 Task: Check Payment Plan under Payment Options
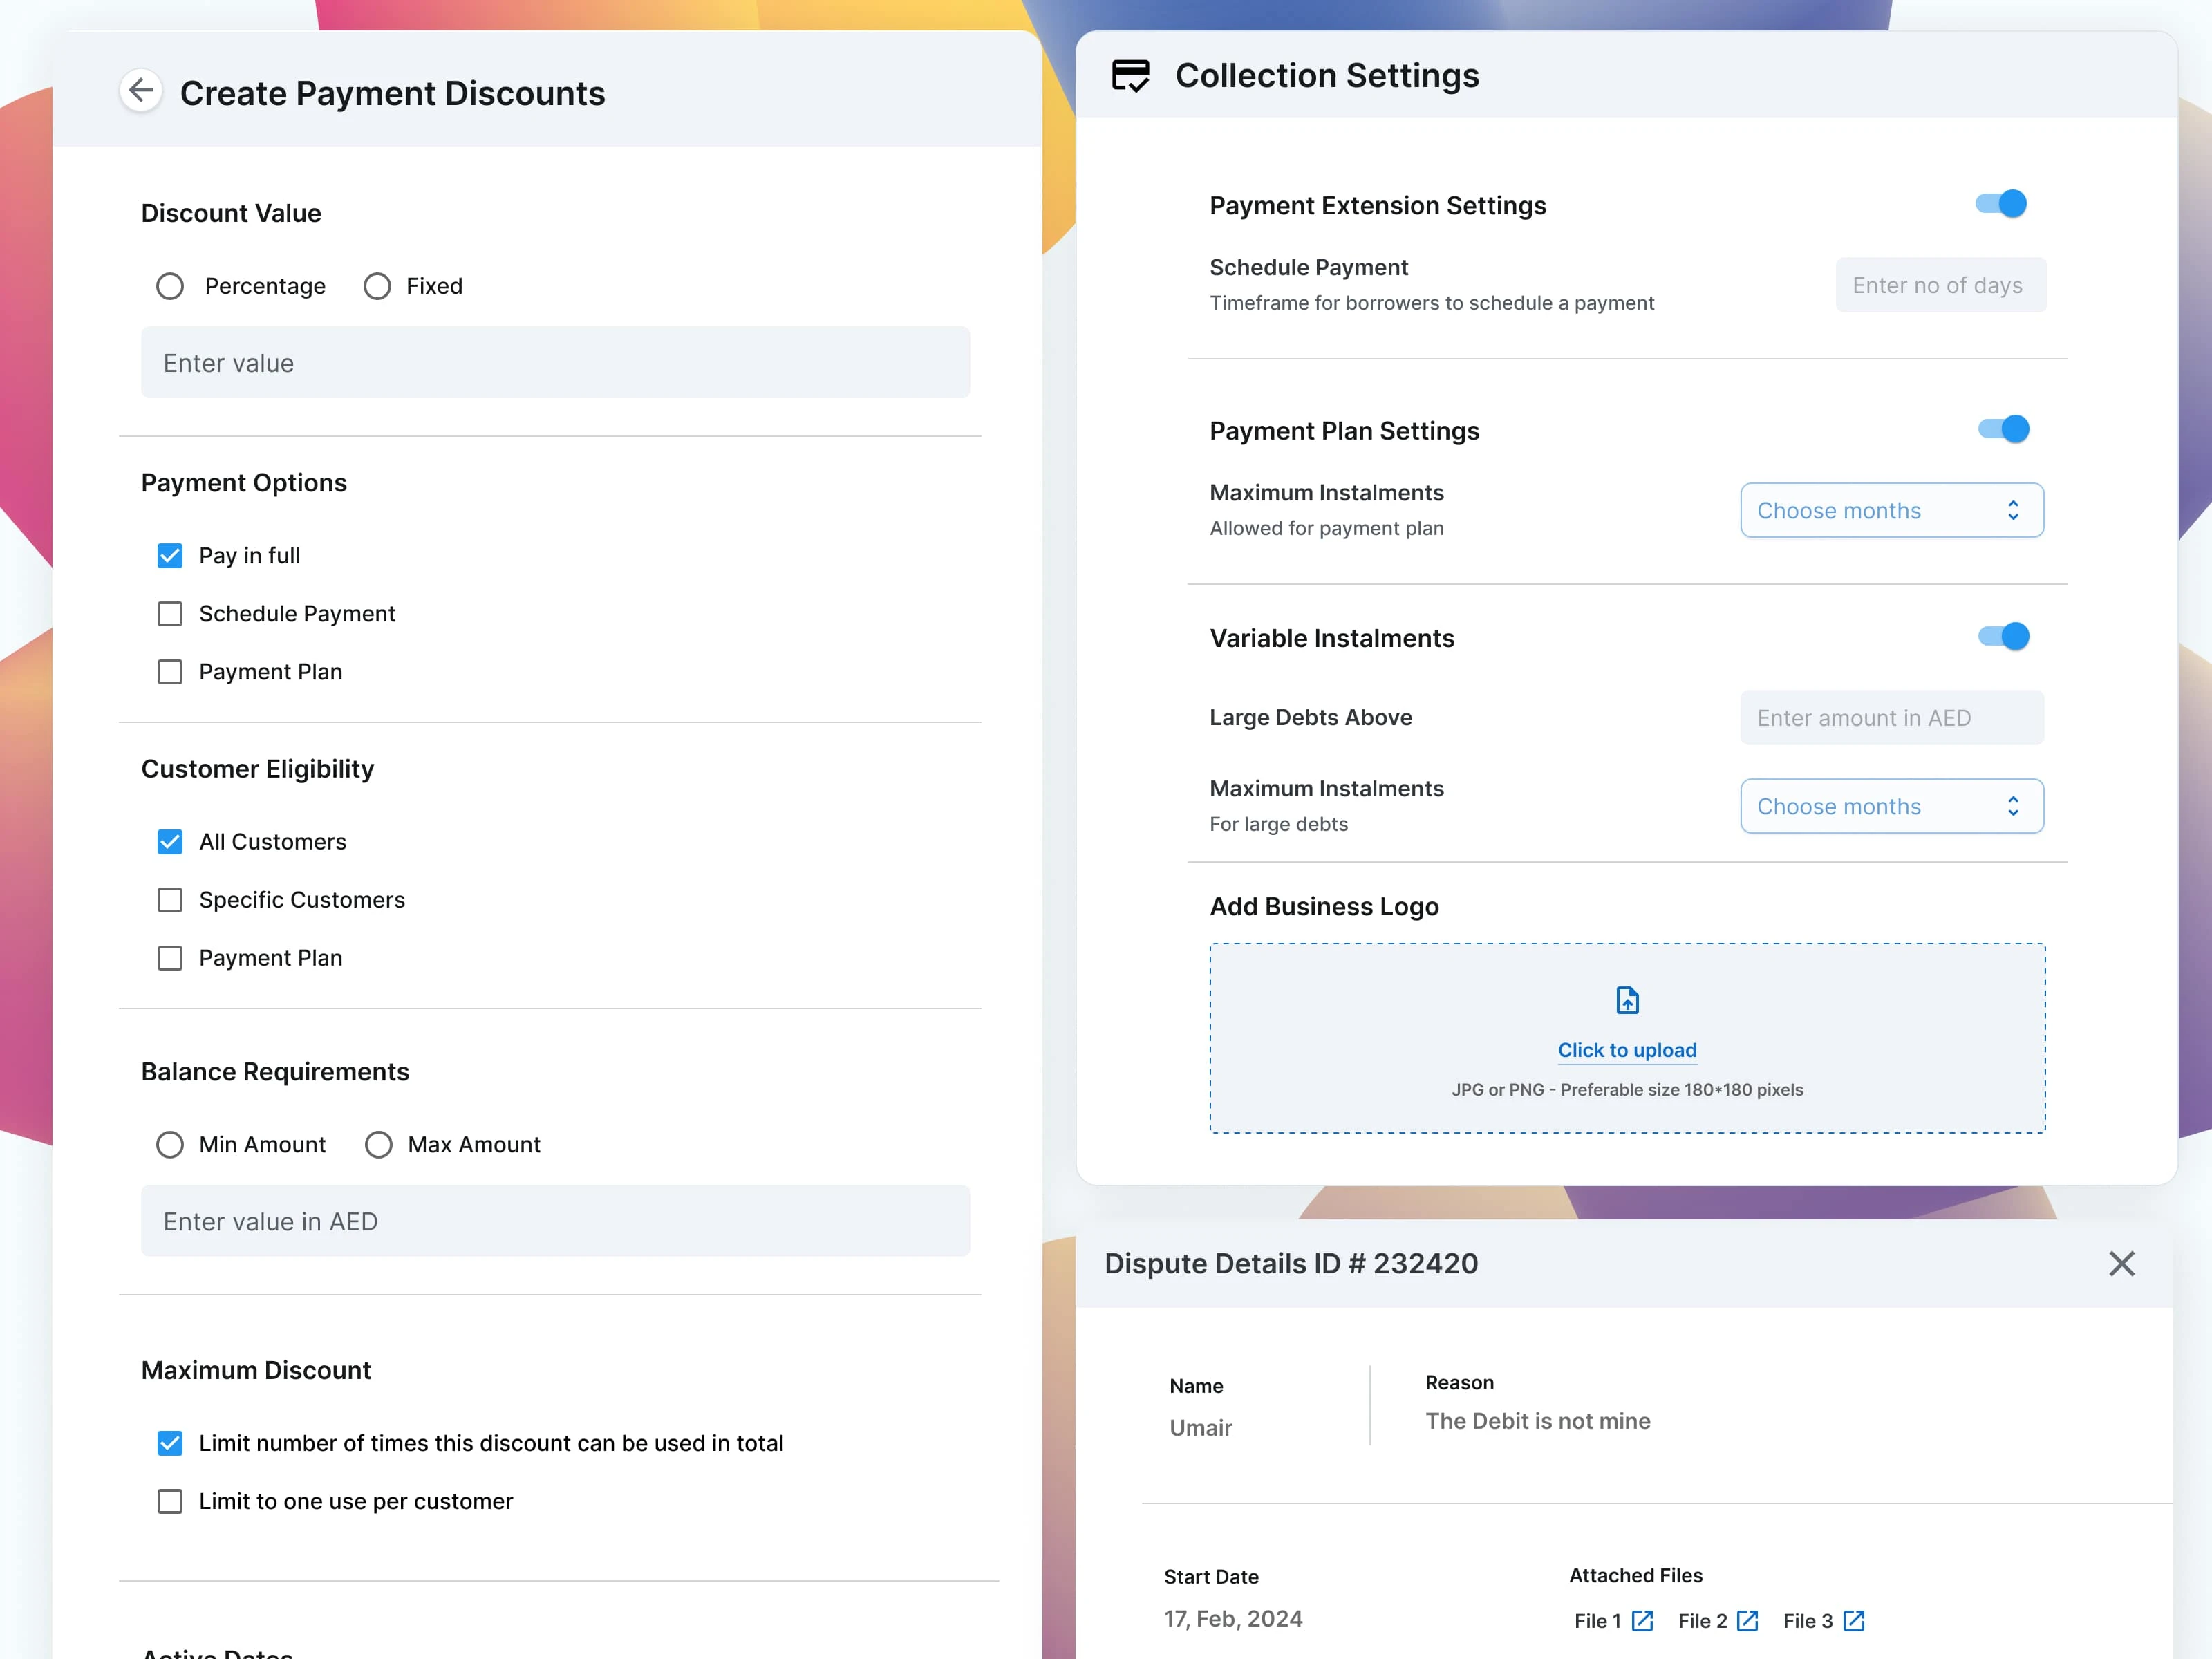pos(170,672)
